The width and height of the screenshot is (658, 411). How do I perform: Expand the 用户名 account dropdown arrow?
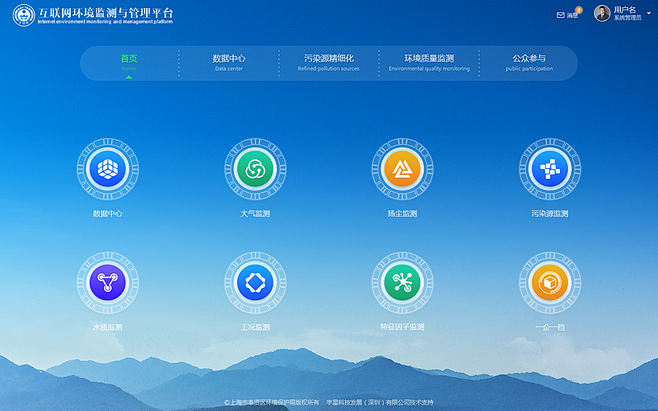[649, 14]
